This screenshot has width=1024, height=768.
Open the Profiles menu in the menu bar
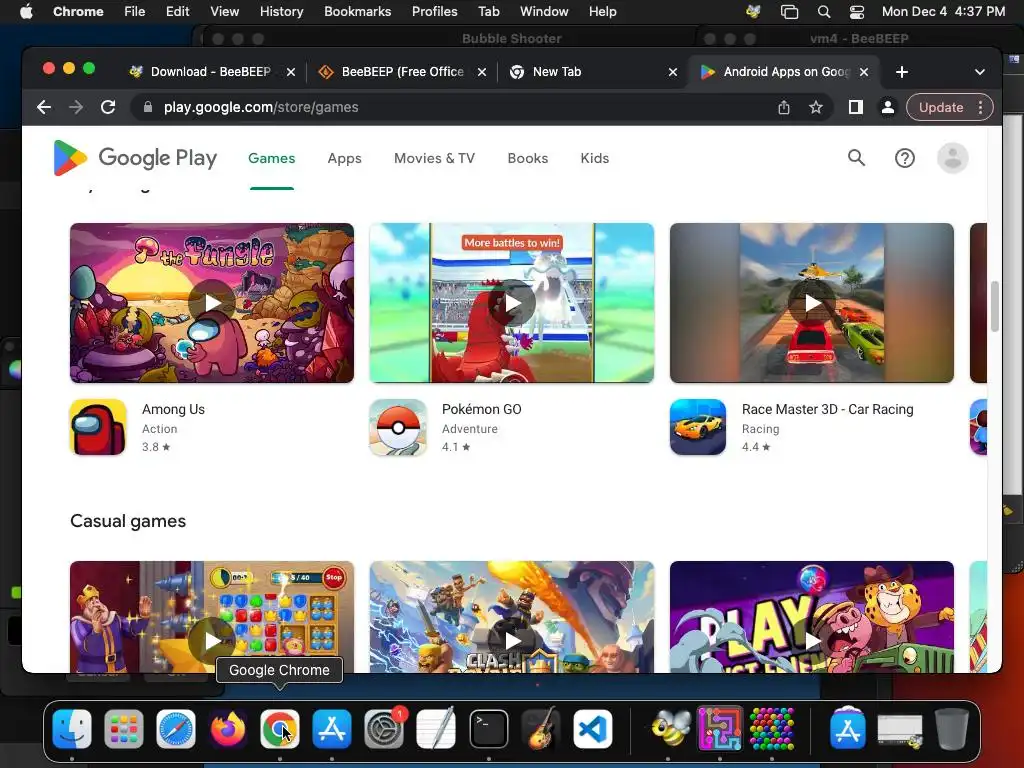click(434, 12)
